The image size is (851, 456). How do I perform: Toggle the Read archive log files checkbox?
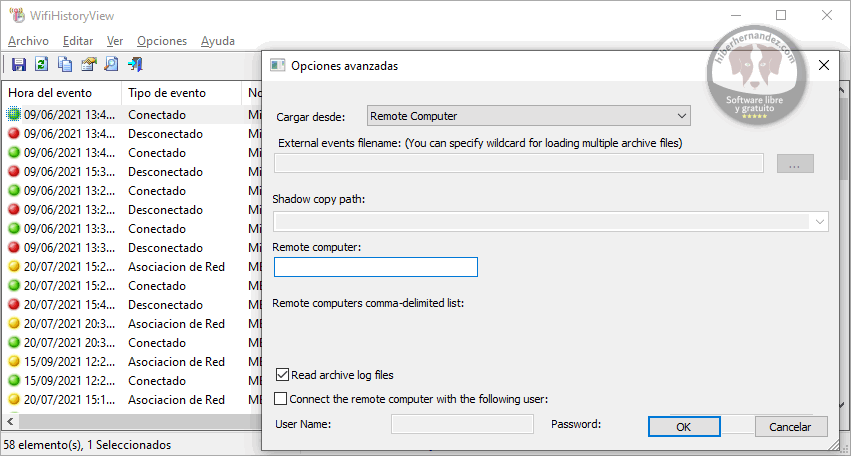pyautogui.click(x=282, y=375)
